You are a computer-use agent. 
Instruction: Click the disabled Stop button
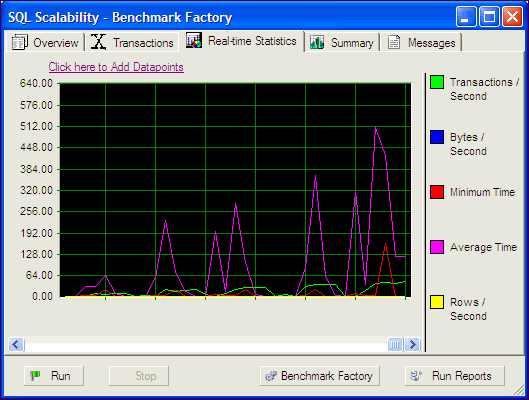pyautogui.click(x=139, y=376)
